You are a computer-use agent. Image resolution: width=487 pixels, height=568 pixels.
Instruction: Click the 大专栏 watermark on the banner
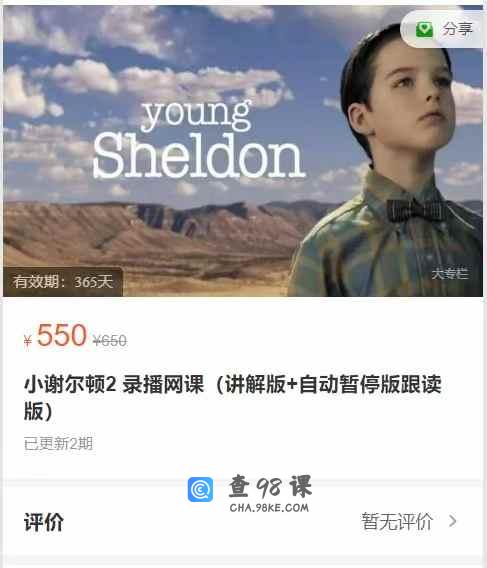tap(450, 273)
